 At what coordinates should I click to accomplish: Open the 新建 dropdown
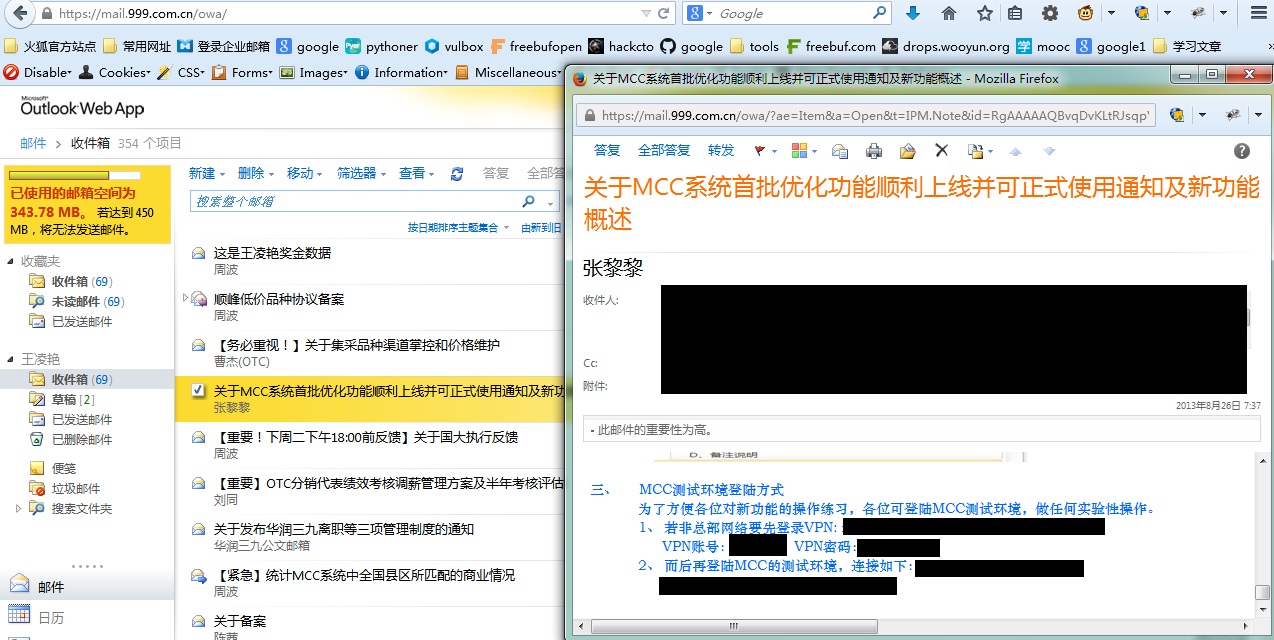tap(207, 174)
